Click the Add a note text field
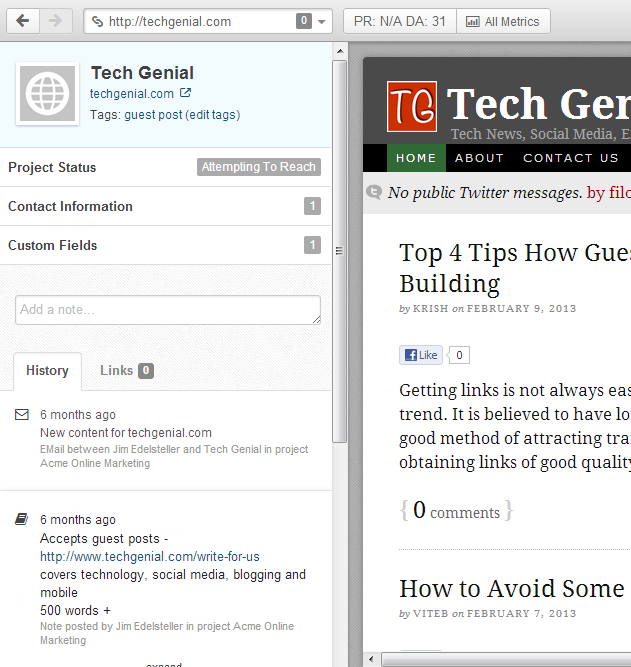Screen dimensions: 631x667 pos(168,310)
